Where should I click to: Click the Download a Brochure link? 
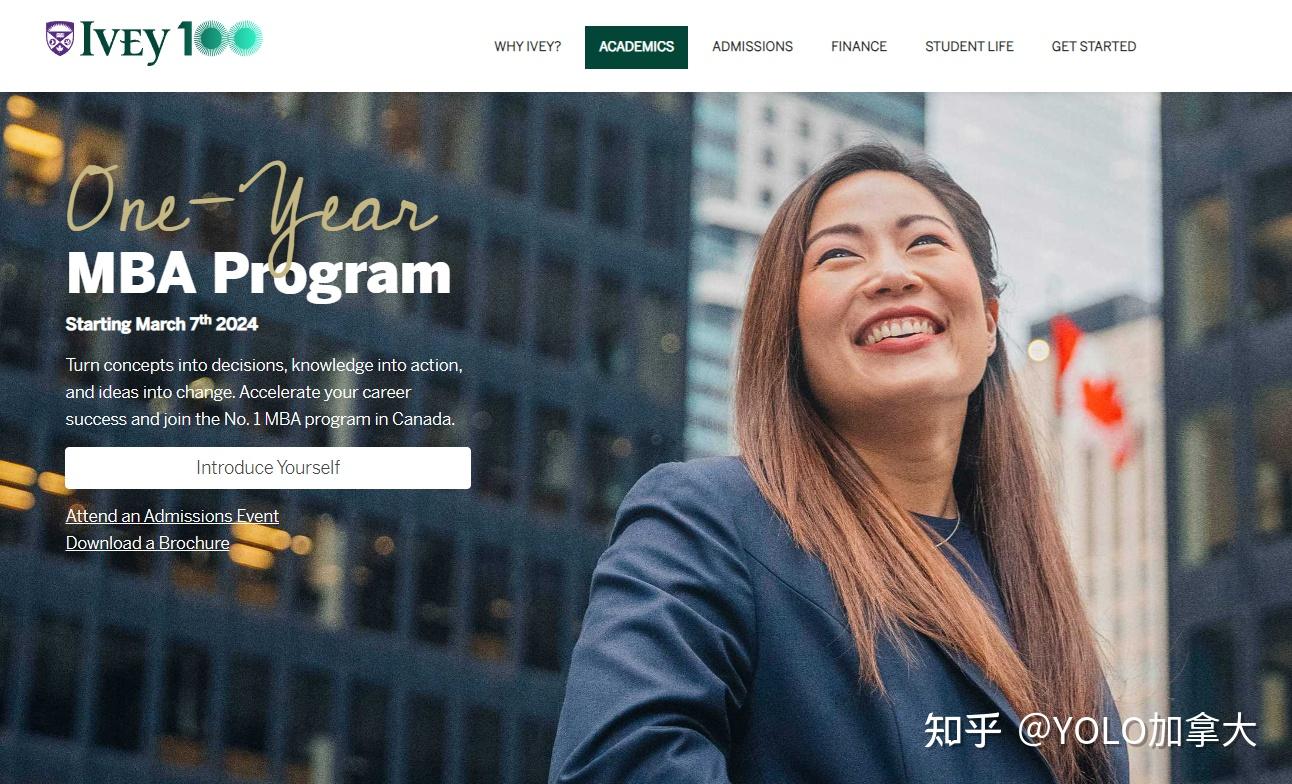[x=147, y=543]
